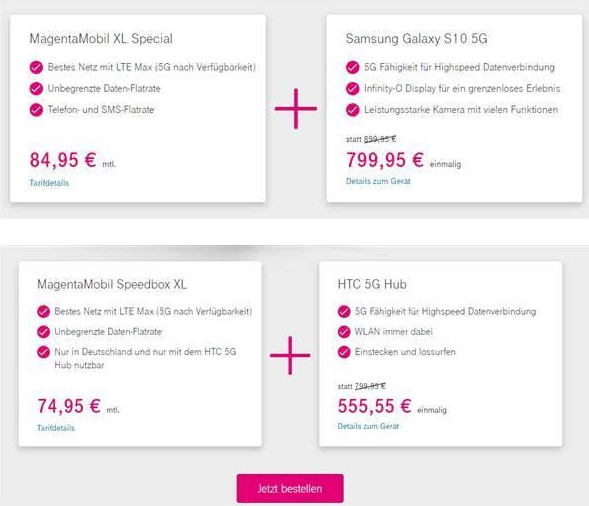Image resolution: width=589 pixels, height=506 pixels.
Task: Click checkmark next to WLAN immer dabei
Action: (344, 332)
